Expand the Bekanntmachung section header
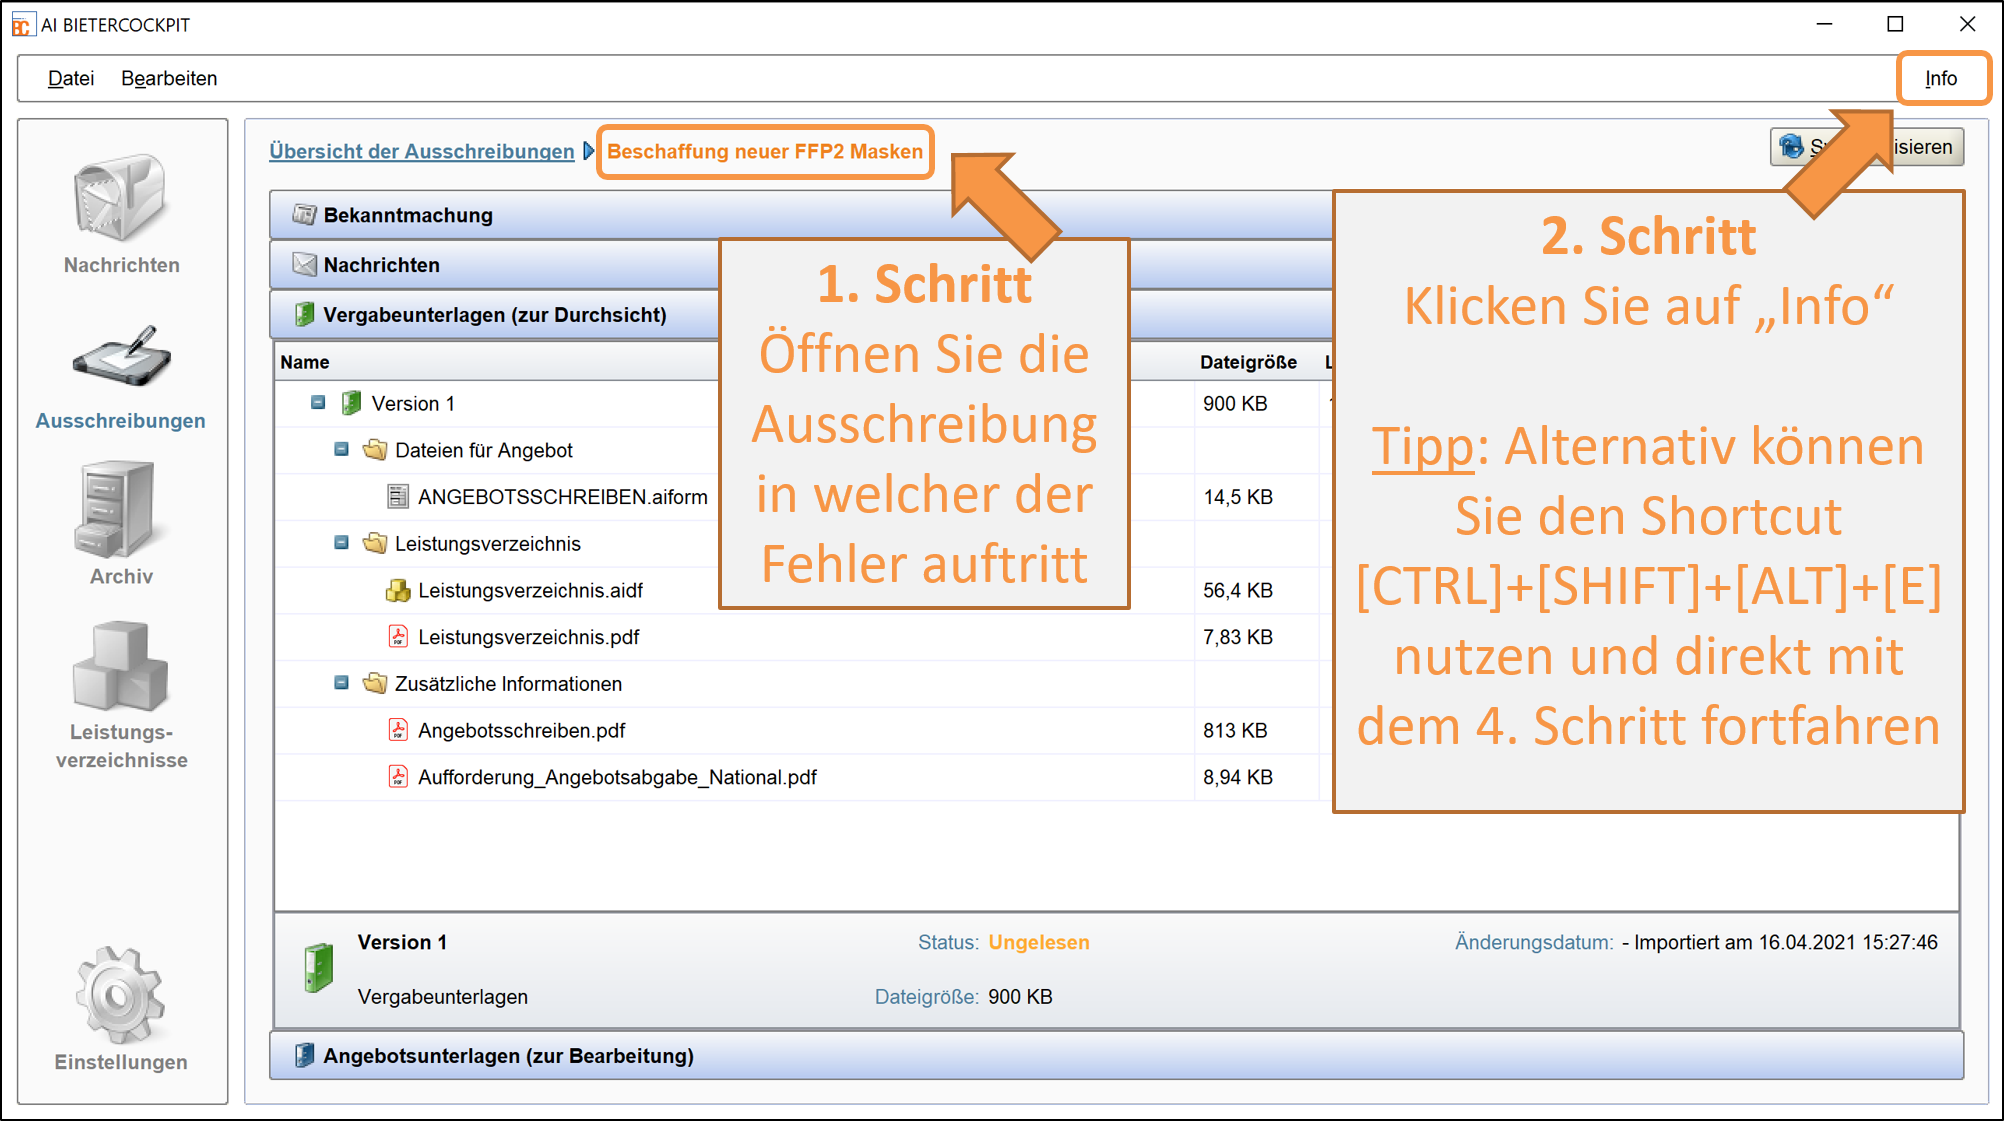 (x=408, y=215)
